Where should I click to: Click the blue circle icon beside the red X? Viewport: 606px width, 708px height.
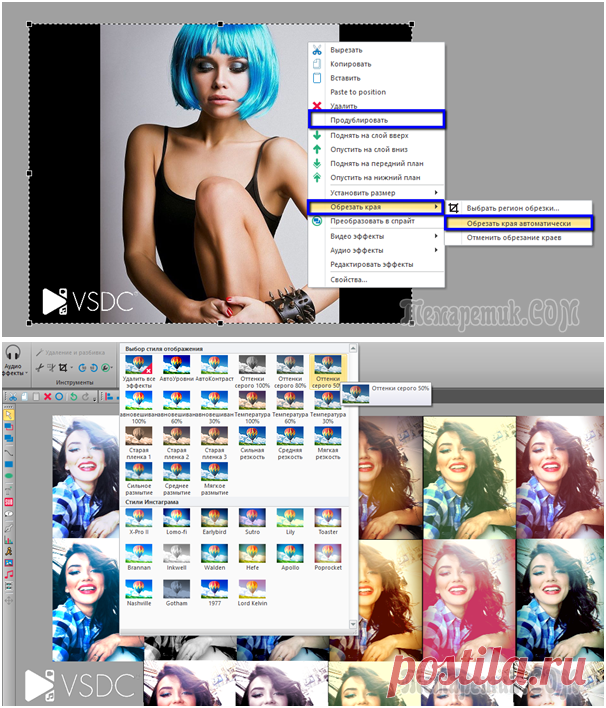pyautogui.click(x=59, y=396)
